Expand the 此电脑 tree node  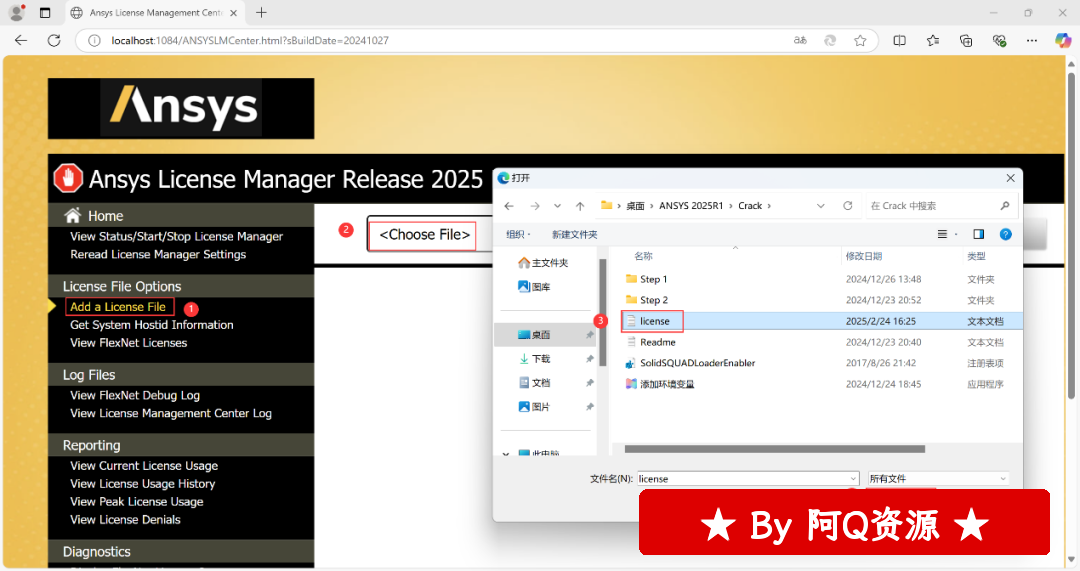coord(506,454)
